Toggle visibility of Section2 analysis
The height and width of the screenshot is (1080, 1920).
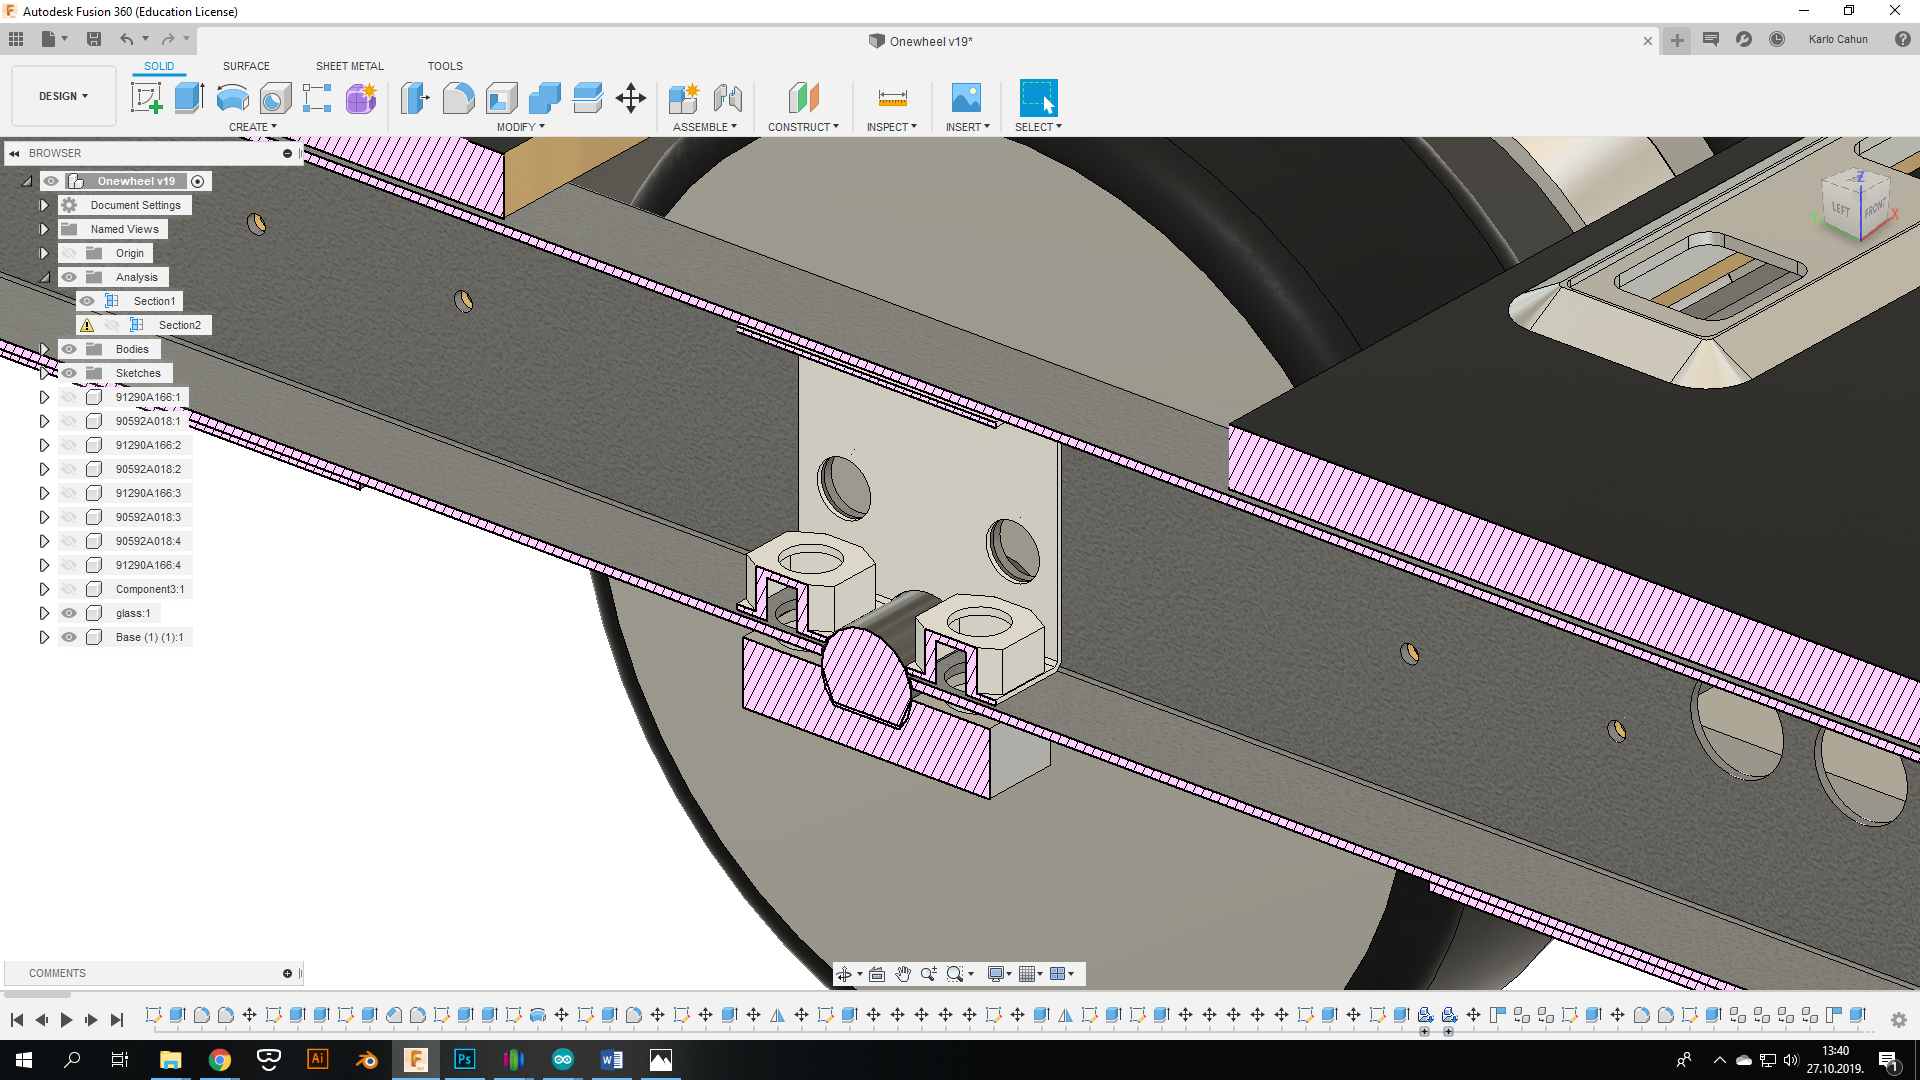pyautogui.click(x=112, y=325)
